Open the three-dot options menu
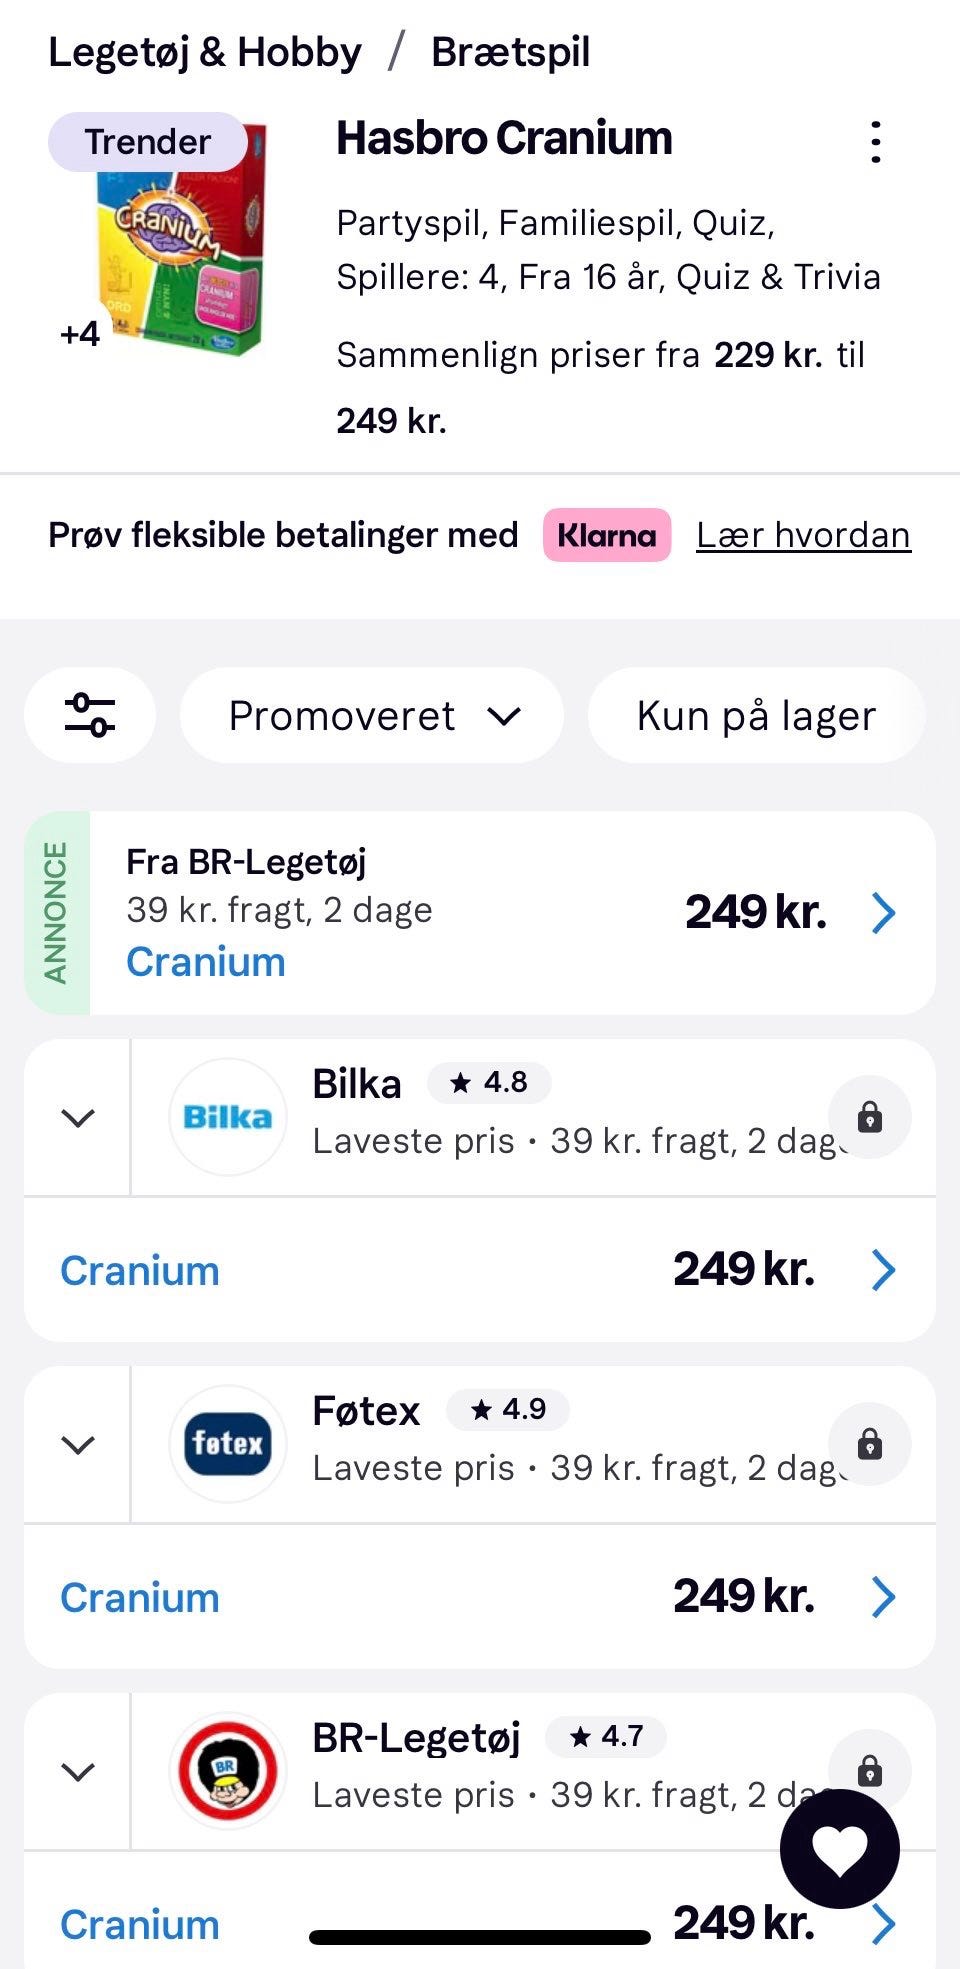The width and height of the screenshot is (960, 1969). click(875, 143)
